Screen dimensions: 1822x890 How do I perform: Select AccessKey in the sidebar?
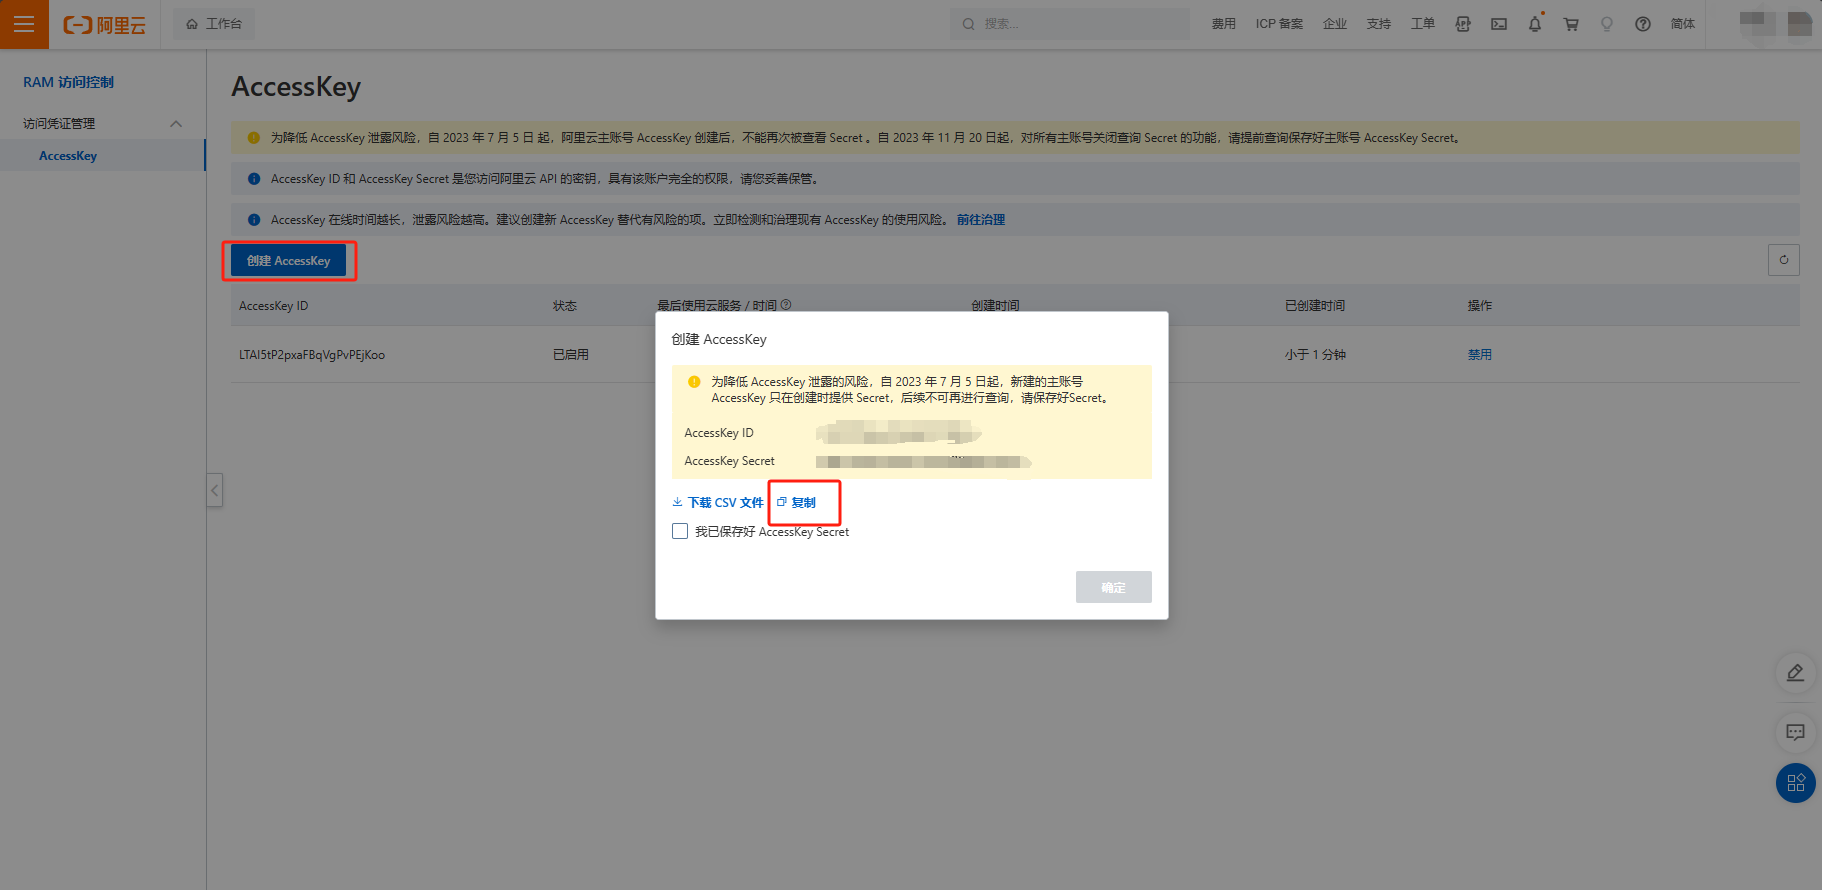click(68, 155)
